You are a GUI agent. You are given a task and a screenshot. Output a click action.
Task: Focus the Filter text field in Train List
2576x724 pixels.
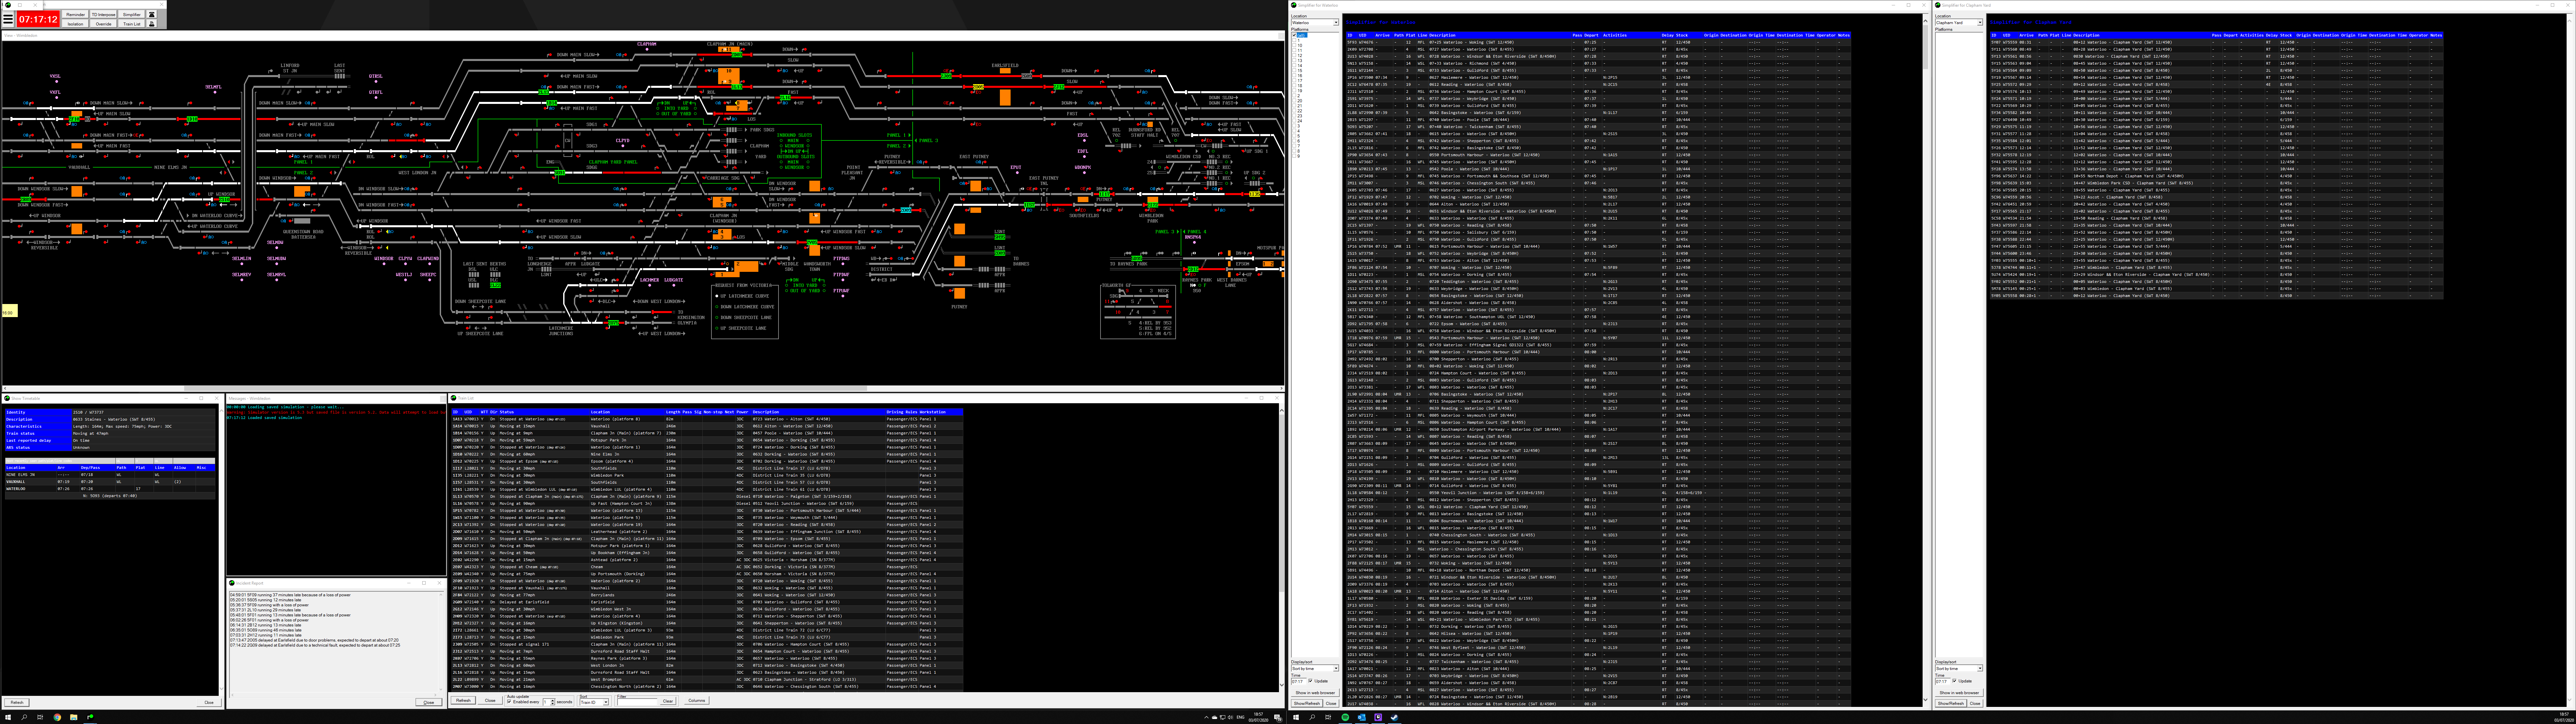click(637, 702)
